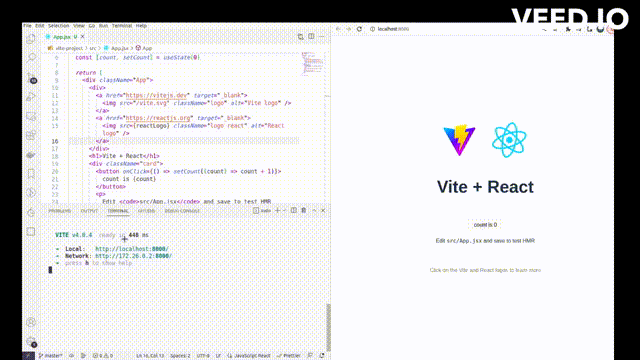Kill terminal using the trash icon
The width and height of the screenshot is (640, 360).
[x=304, y=211]
